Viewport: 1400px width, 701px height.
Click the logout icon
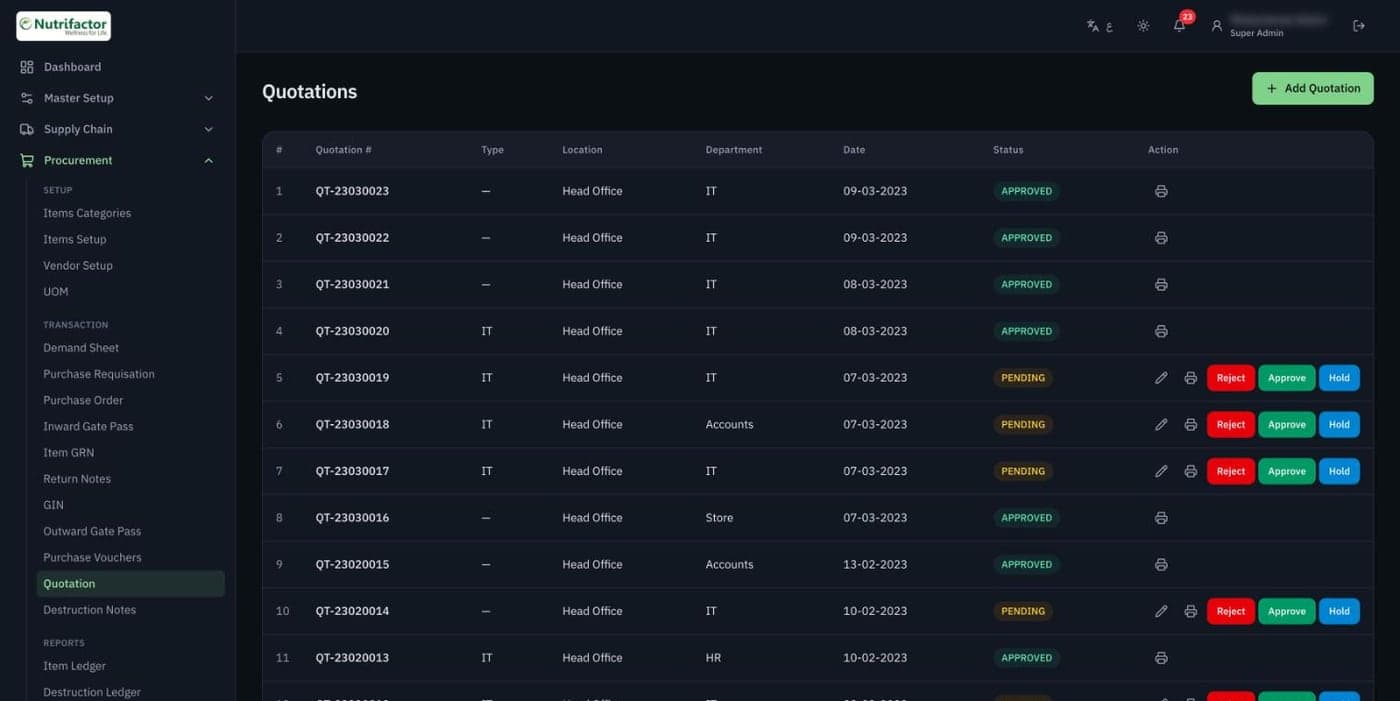coord(1359,26)
